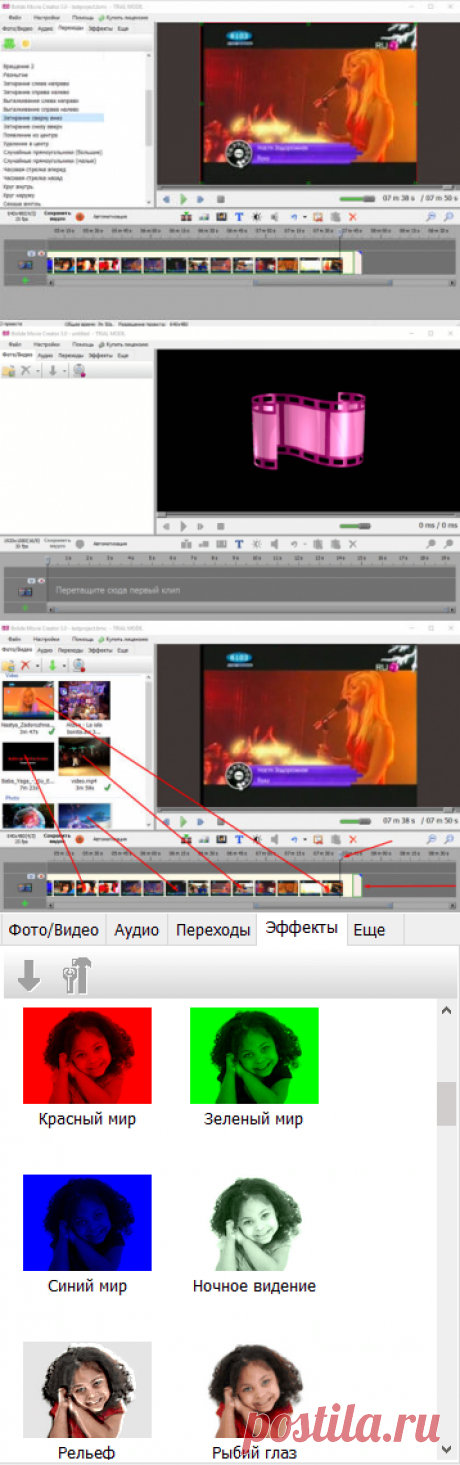Image resolution: width=460 pixels, height=1465 pixels.
Task: Click red record dot in empty untitled project toolbar
Action: click(x=80, y=544)
